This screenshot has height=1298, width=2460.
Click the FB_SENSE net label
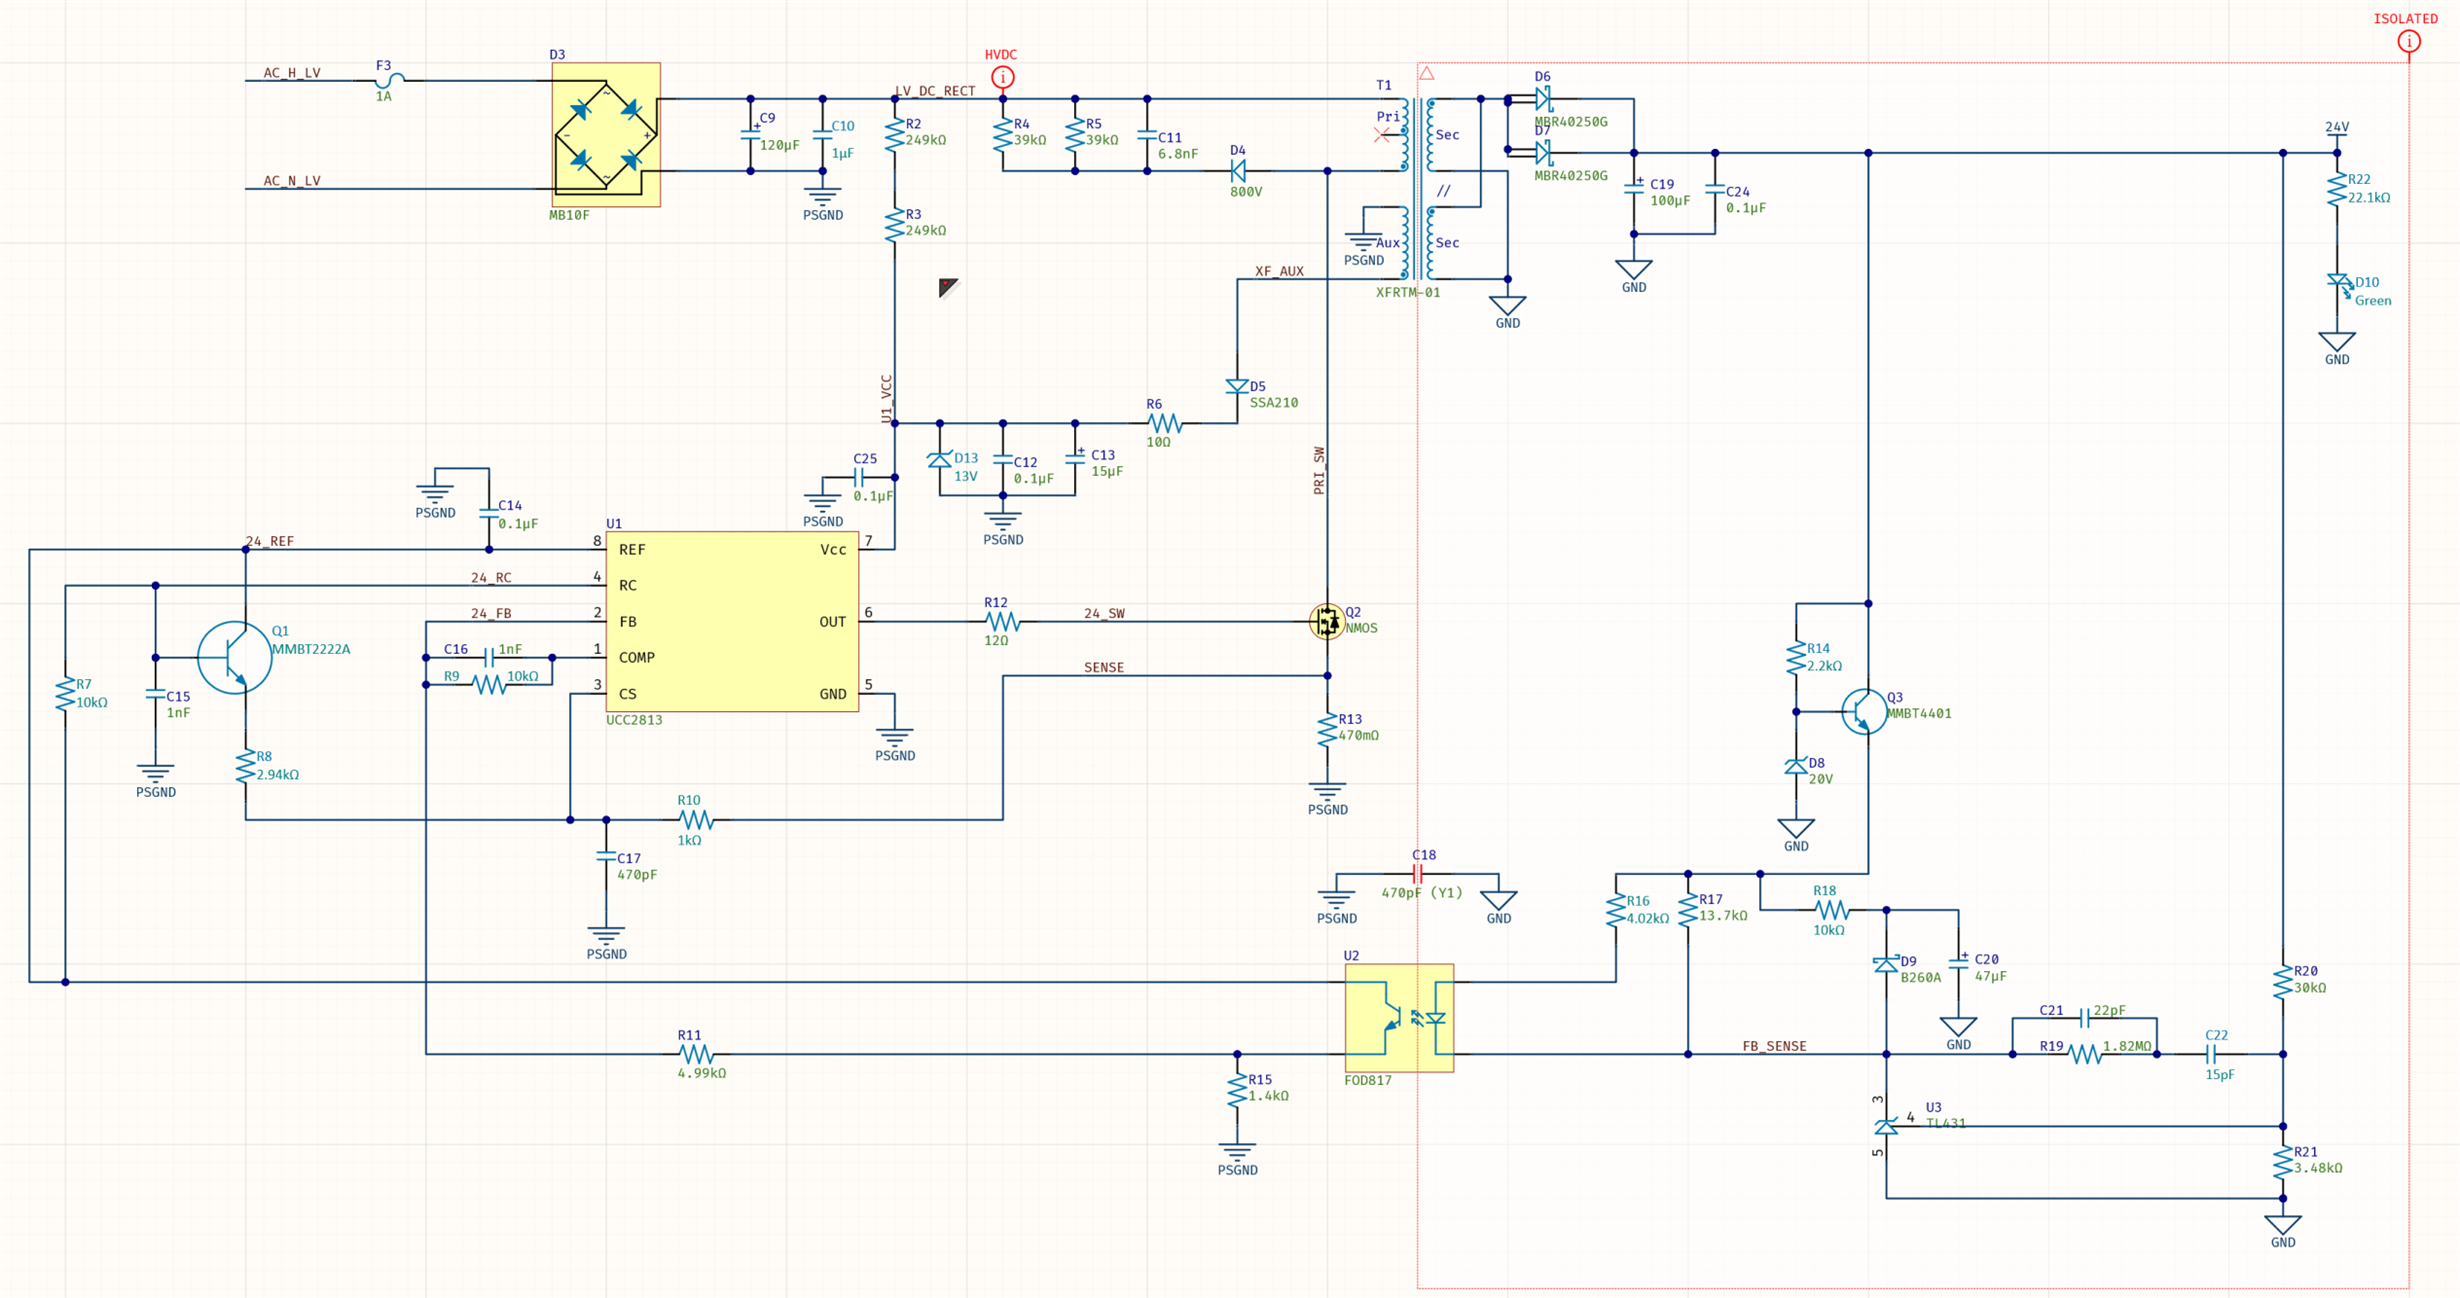point(1774,1046)
